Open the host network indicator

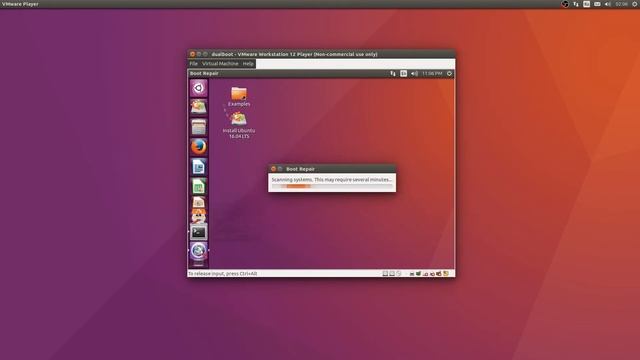click(576, 4)
